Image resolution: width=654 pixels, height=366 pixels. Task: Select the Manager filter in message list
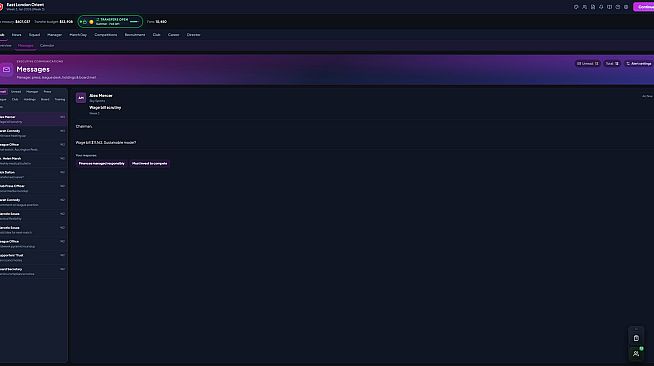32,92
